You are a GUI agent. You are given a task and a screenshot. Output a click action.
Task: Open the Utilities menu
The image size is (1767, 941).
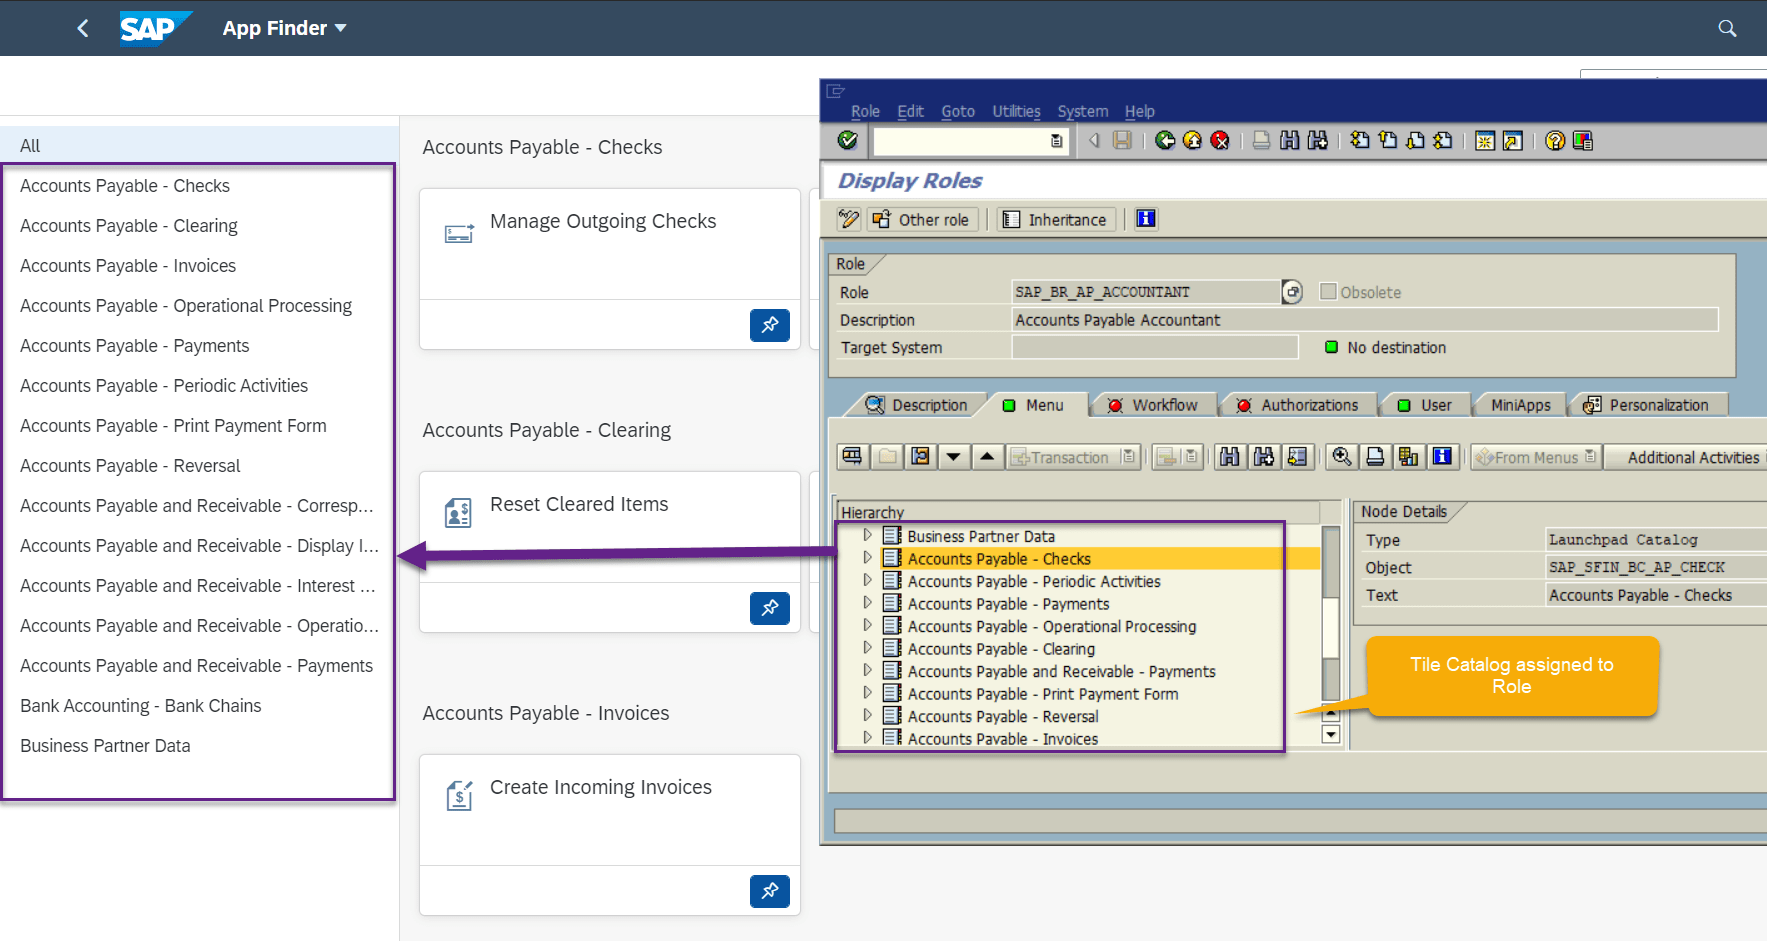[1016, 111]
